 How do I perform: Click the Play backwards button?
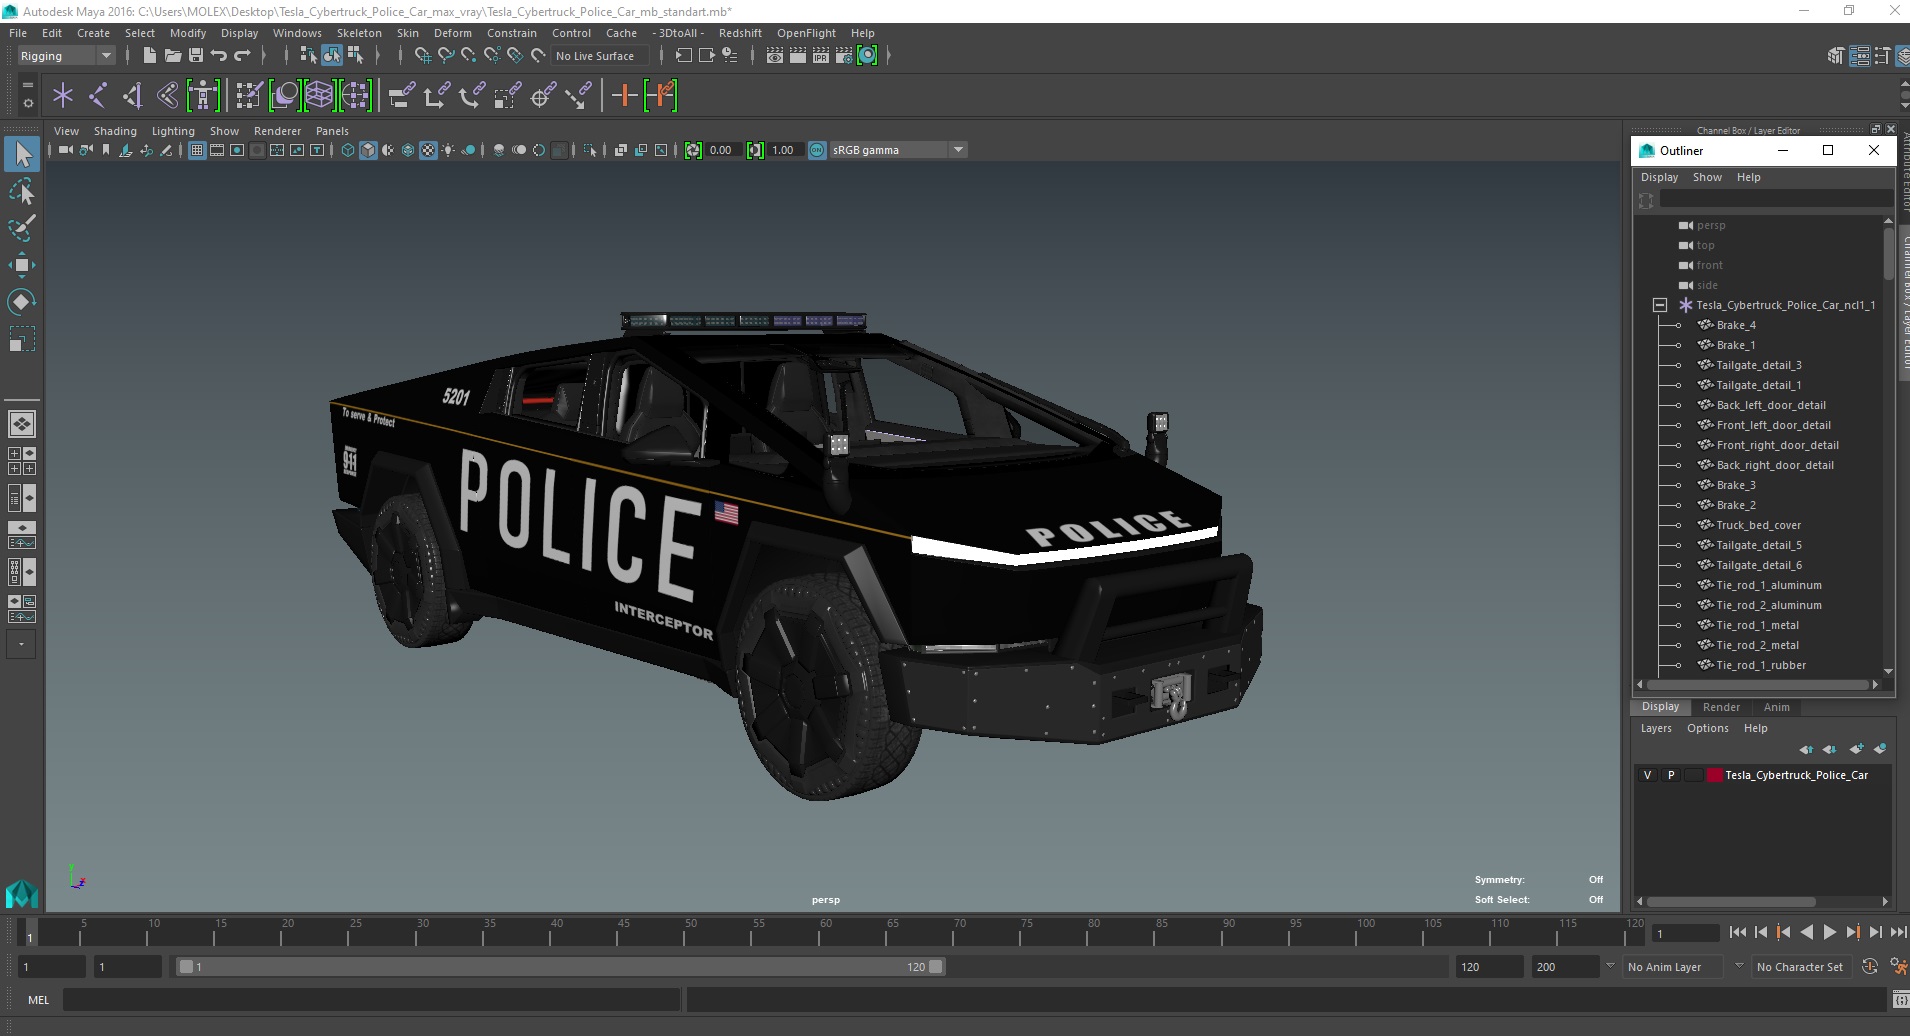pyautogui.click(x=1806, y=932)
